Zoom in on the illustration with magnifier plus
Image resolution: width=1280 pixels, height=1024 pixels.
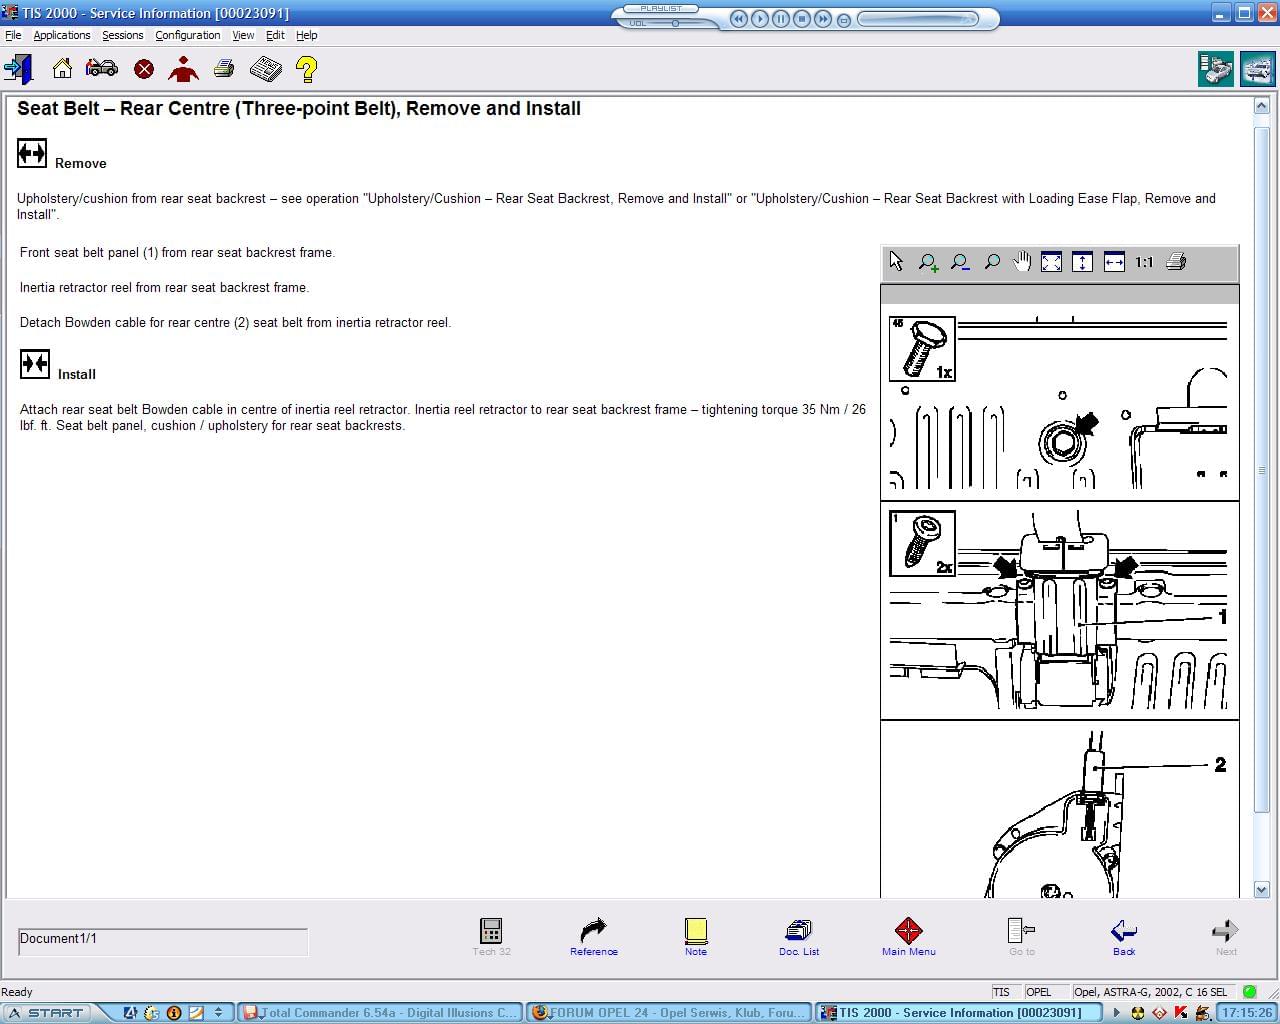tap(928, 262)
